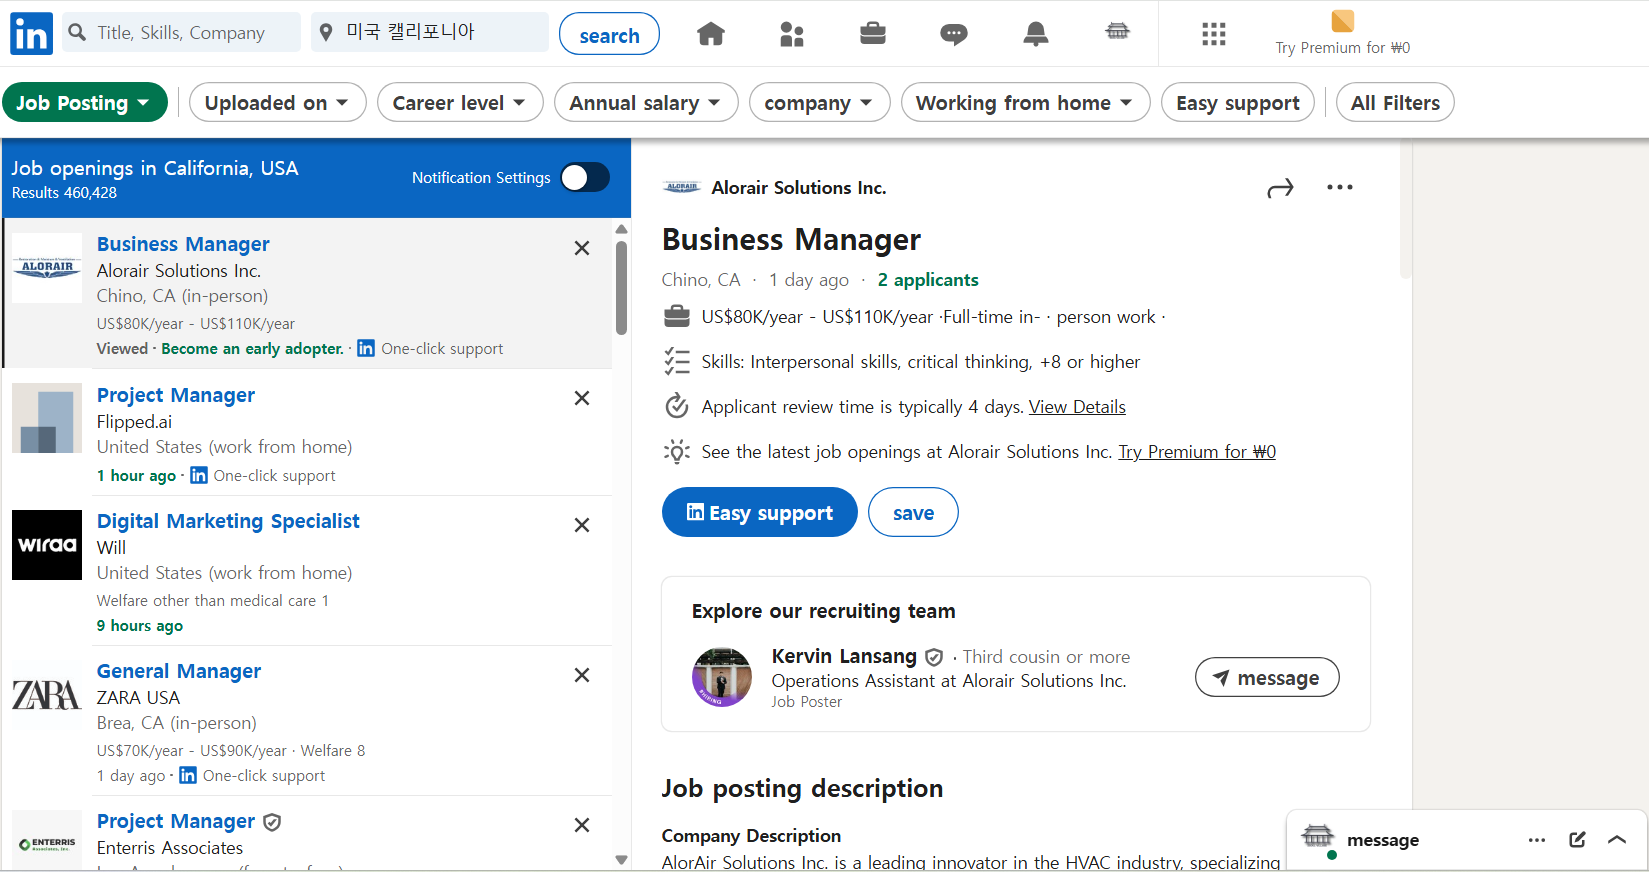The image size is (1649, 872).
Task: Open Alorair Solutions Inc. company name in detail
Action: point(799,187)
